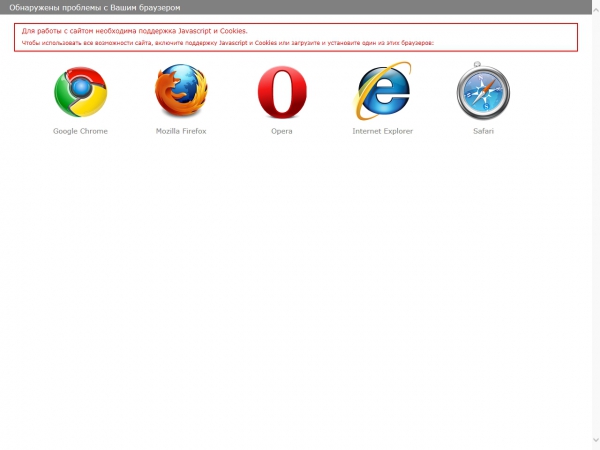Open the Mozilla Firefox text link
The image size is (600, 450).
coord(181,131)
